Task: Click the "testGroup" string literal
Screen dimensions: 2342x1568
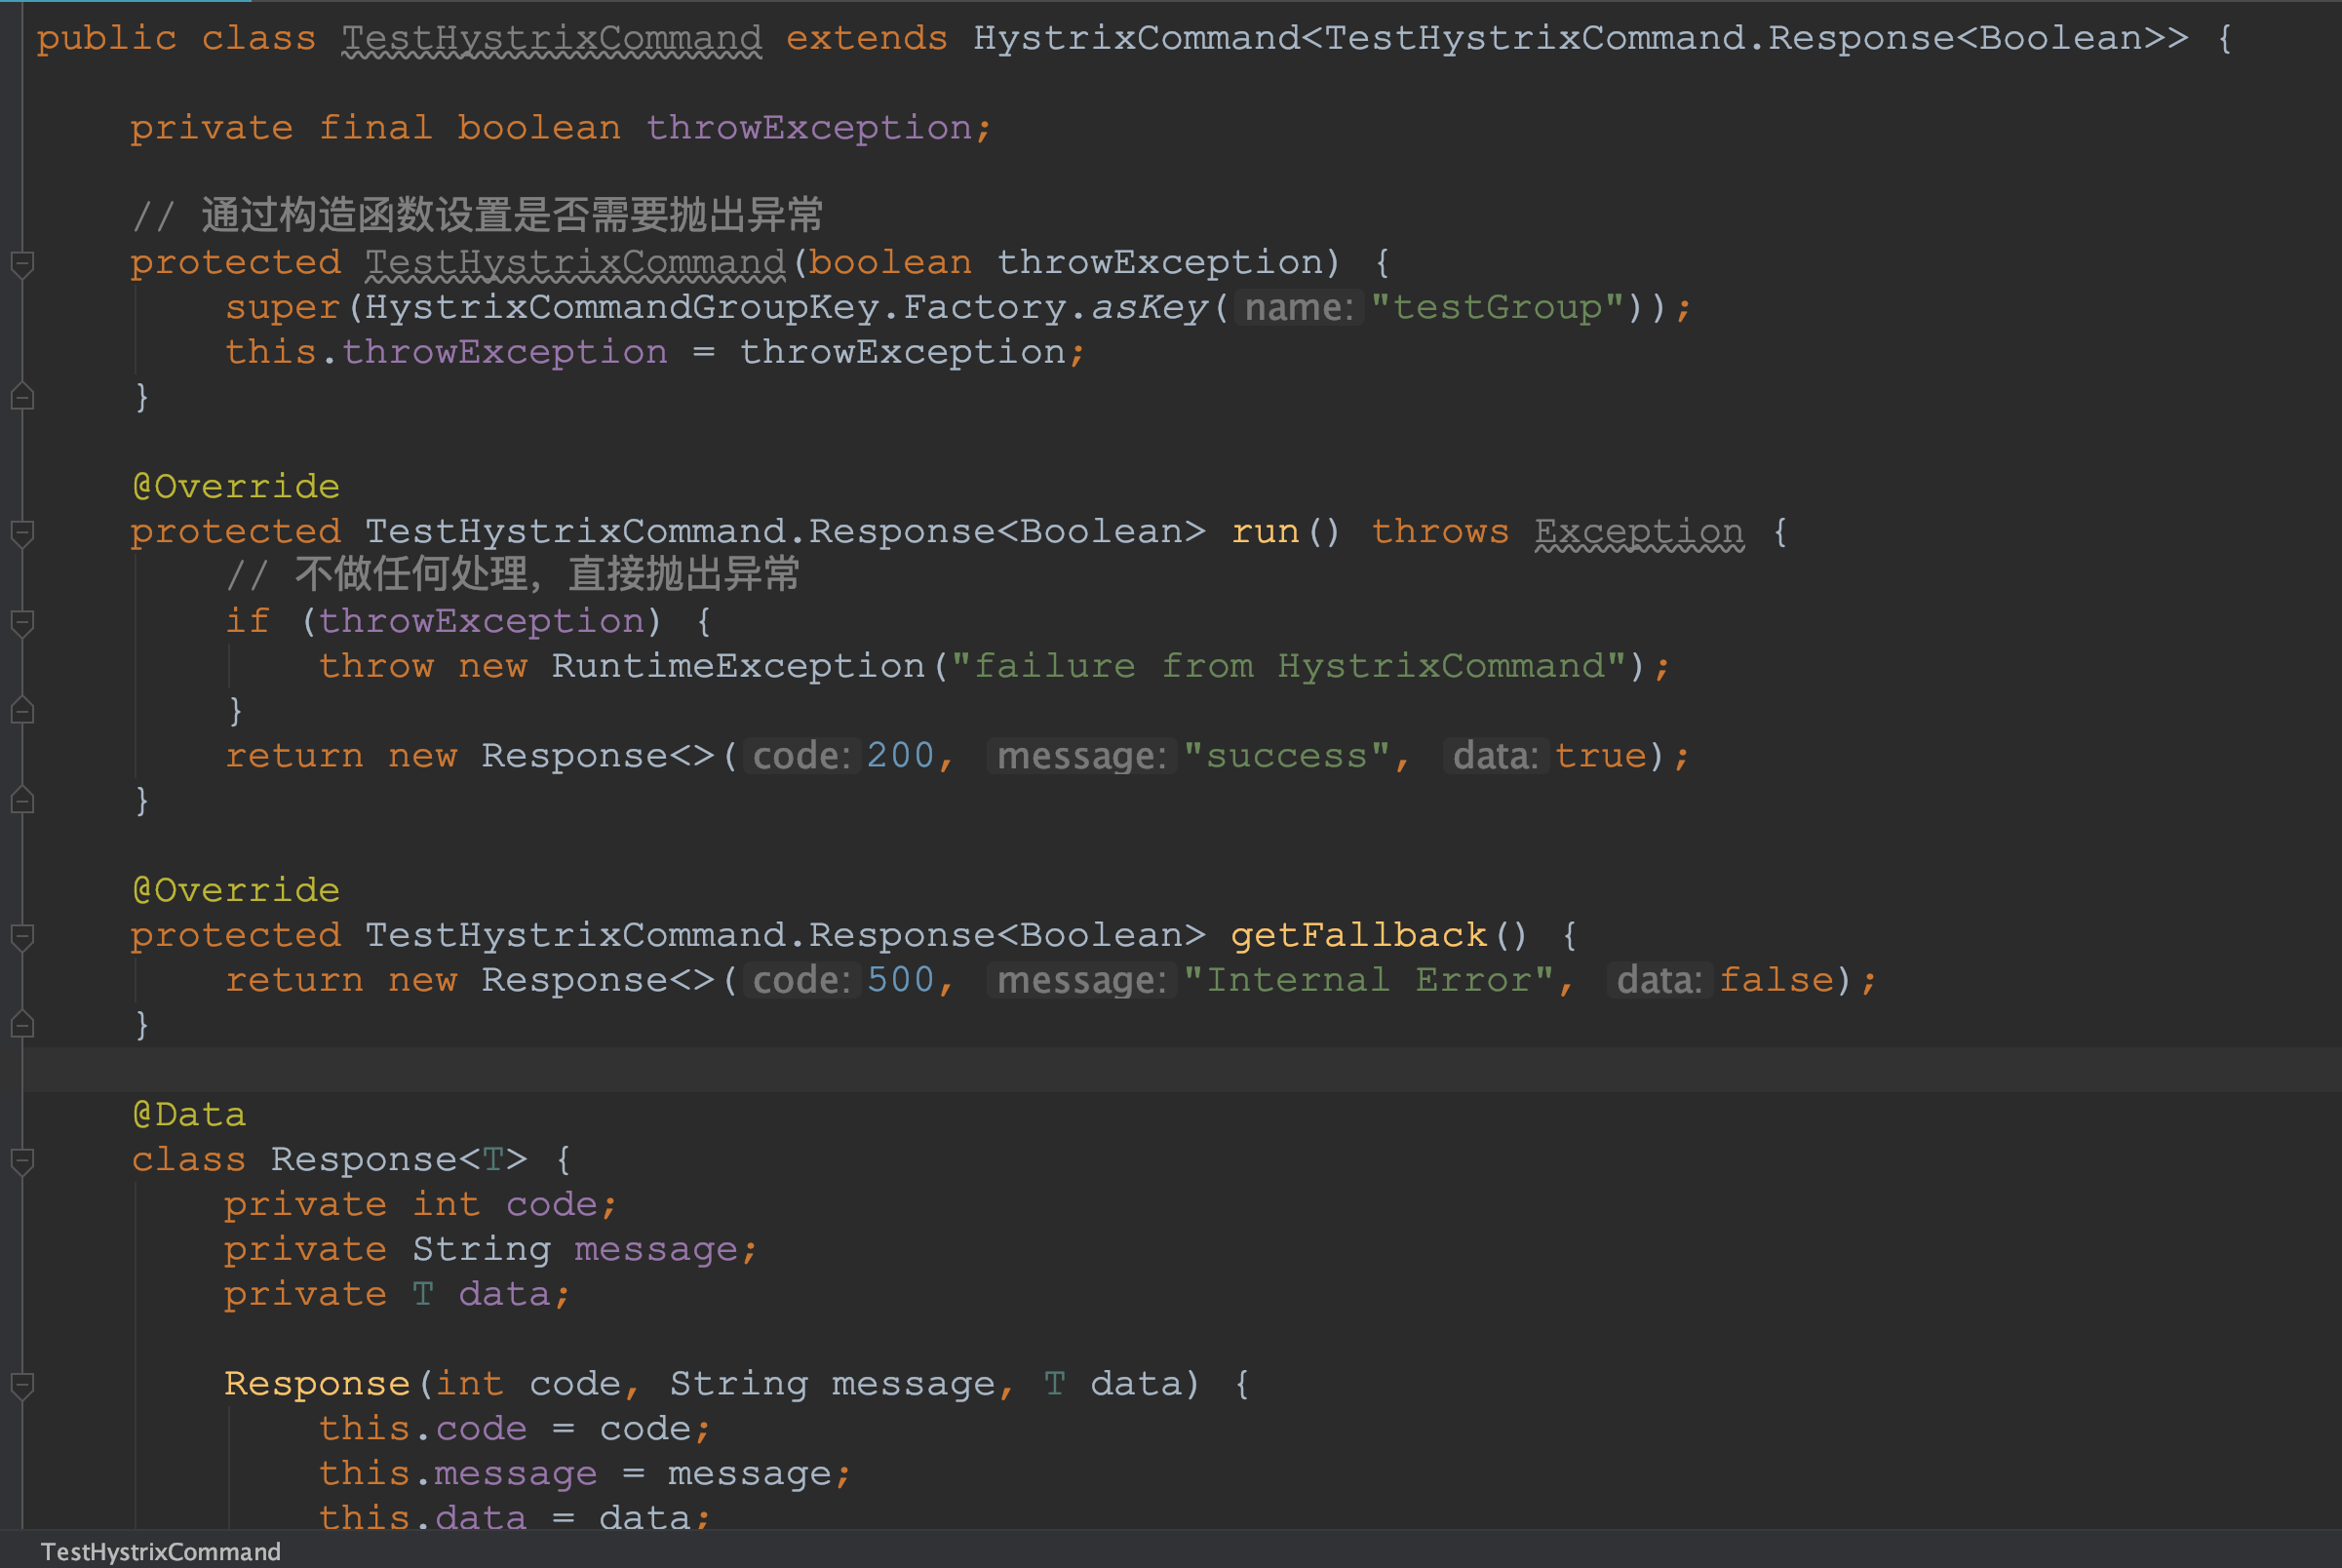Action: pyautogui.click(x=1497, y=307)
